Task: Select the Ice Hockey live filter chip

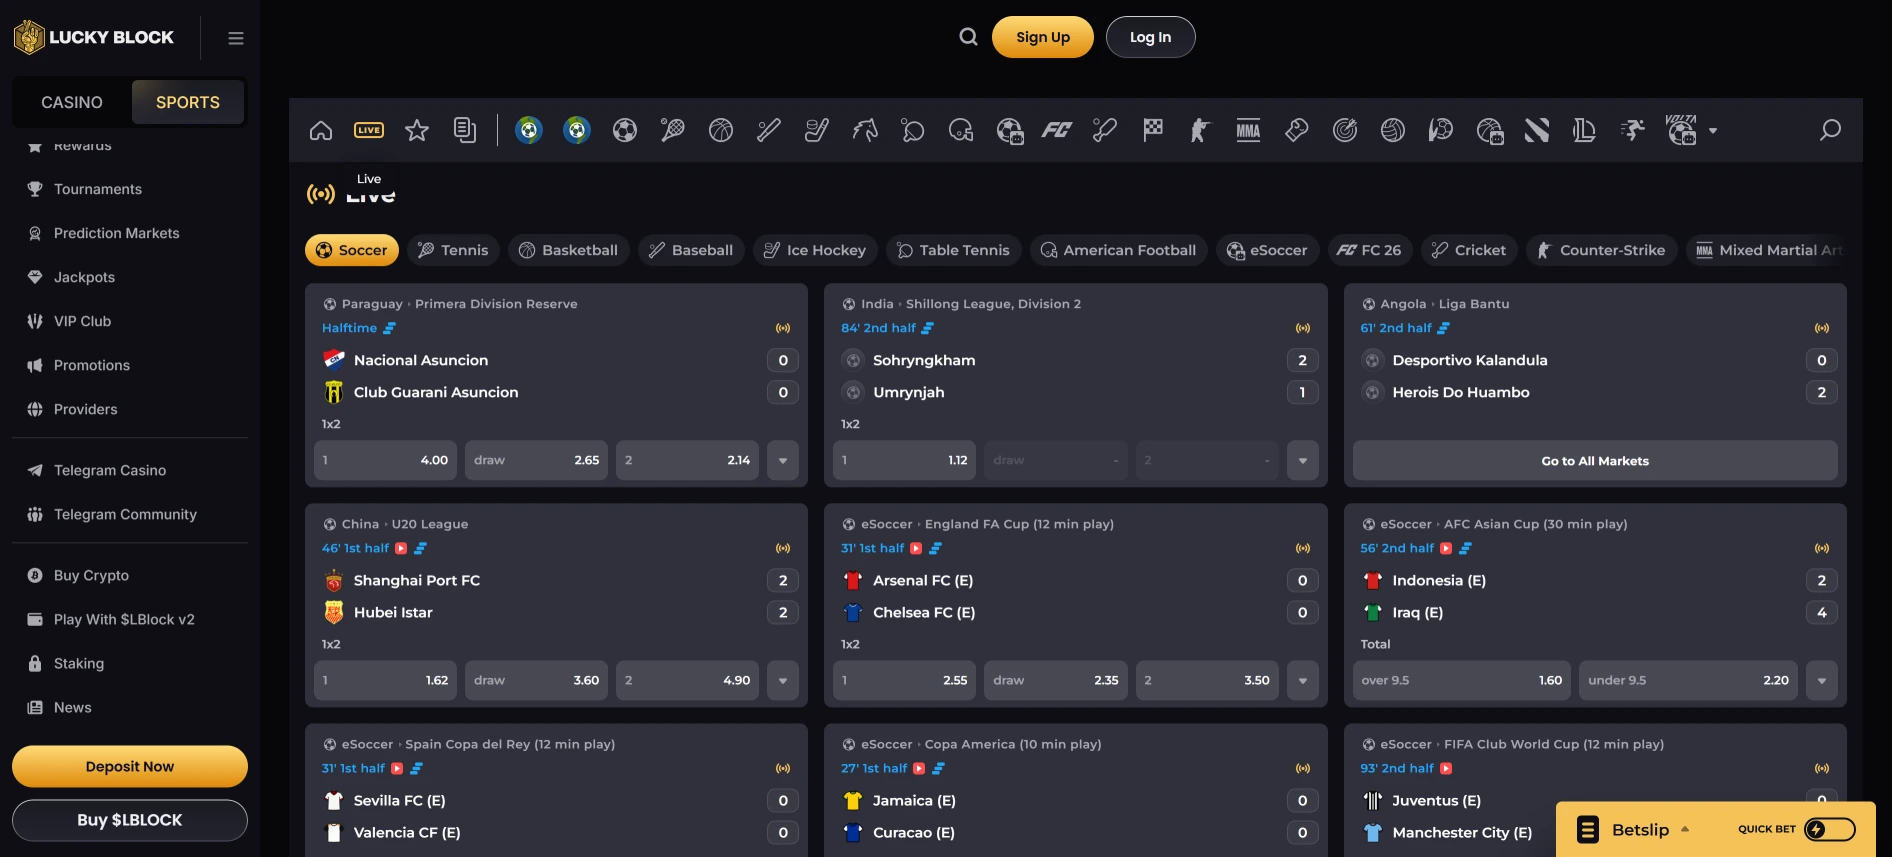Action: point(816,250)
